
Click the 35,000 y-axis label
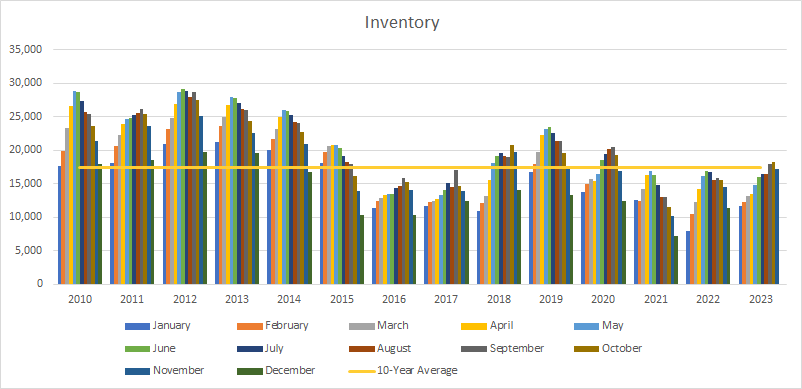pyautogui.click(x=28, y=50)
